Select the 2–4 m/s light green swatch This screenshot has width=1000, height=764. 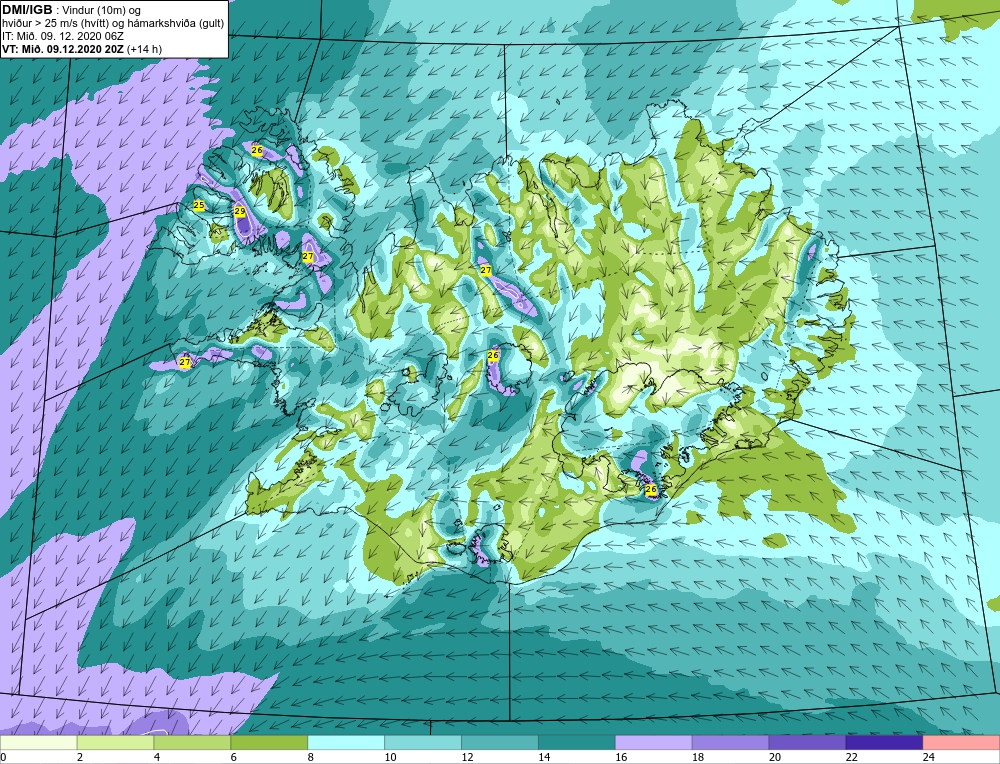coord(115,742)
